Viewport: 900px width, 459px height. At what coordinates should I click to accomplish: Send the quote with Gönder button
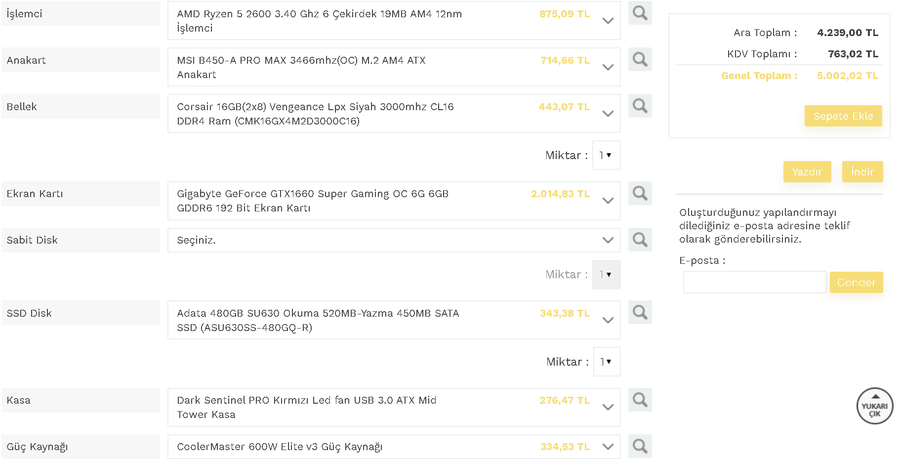[x=856, y=283]
